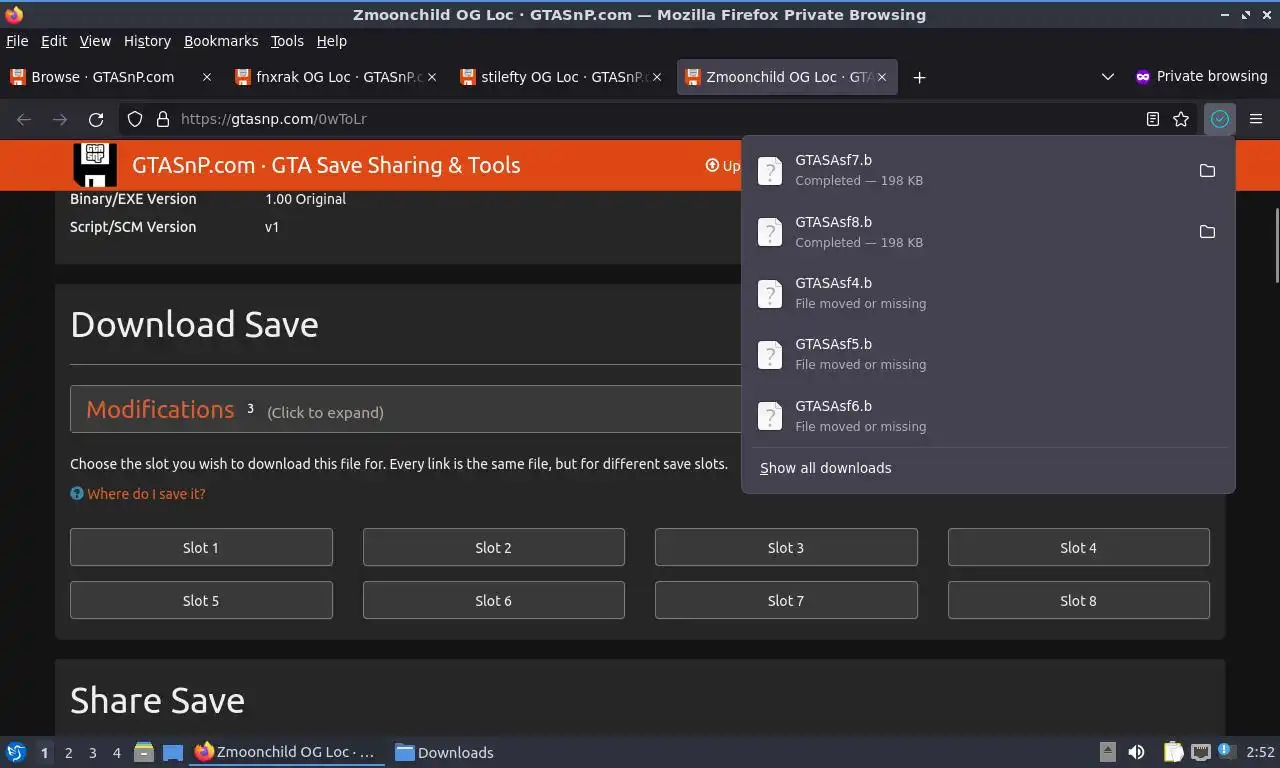Select GTASAsf5.b download entry
This screenshot has height=768, width=1280.
[x=988, y=354]
